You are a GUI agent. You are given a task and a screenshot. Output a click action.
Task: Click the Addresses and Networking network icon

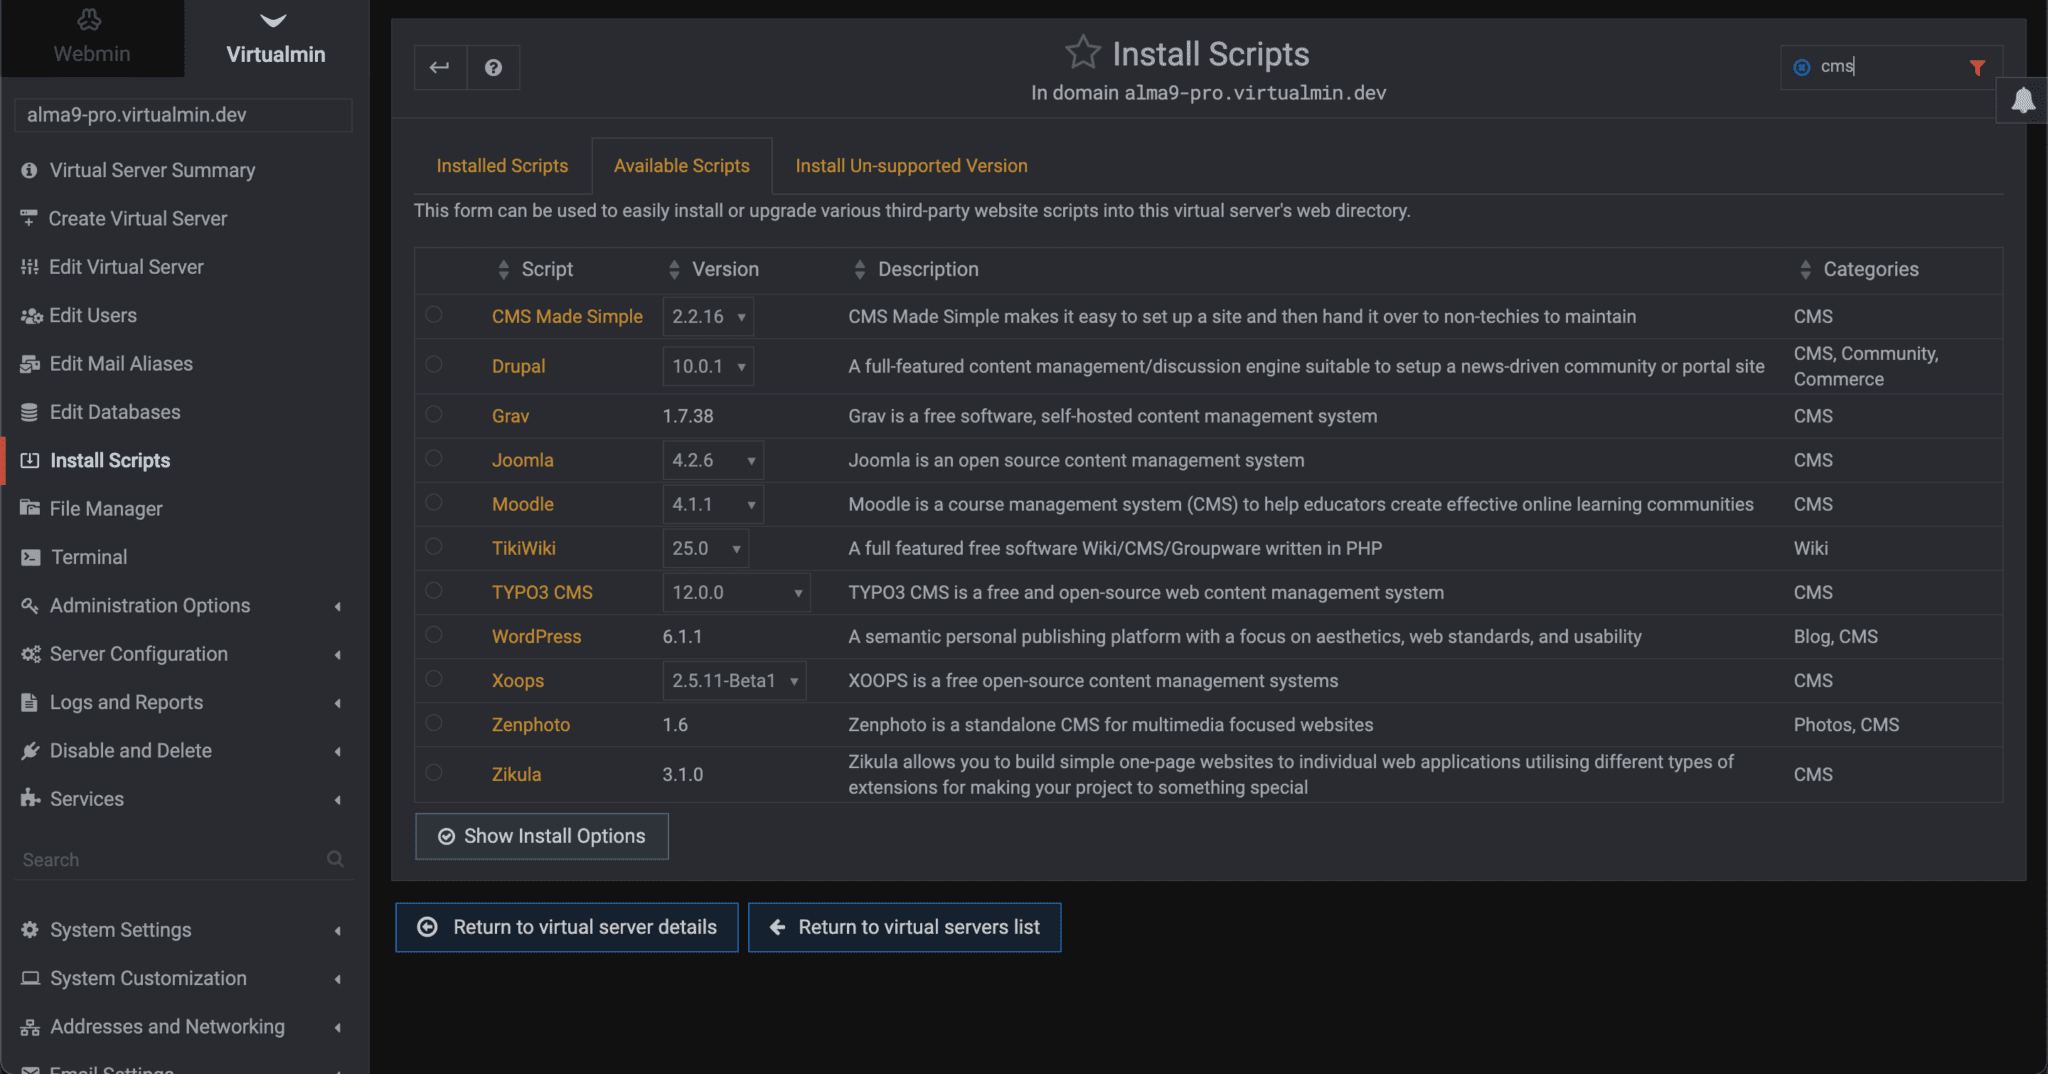31,1027
